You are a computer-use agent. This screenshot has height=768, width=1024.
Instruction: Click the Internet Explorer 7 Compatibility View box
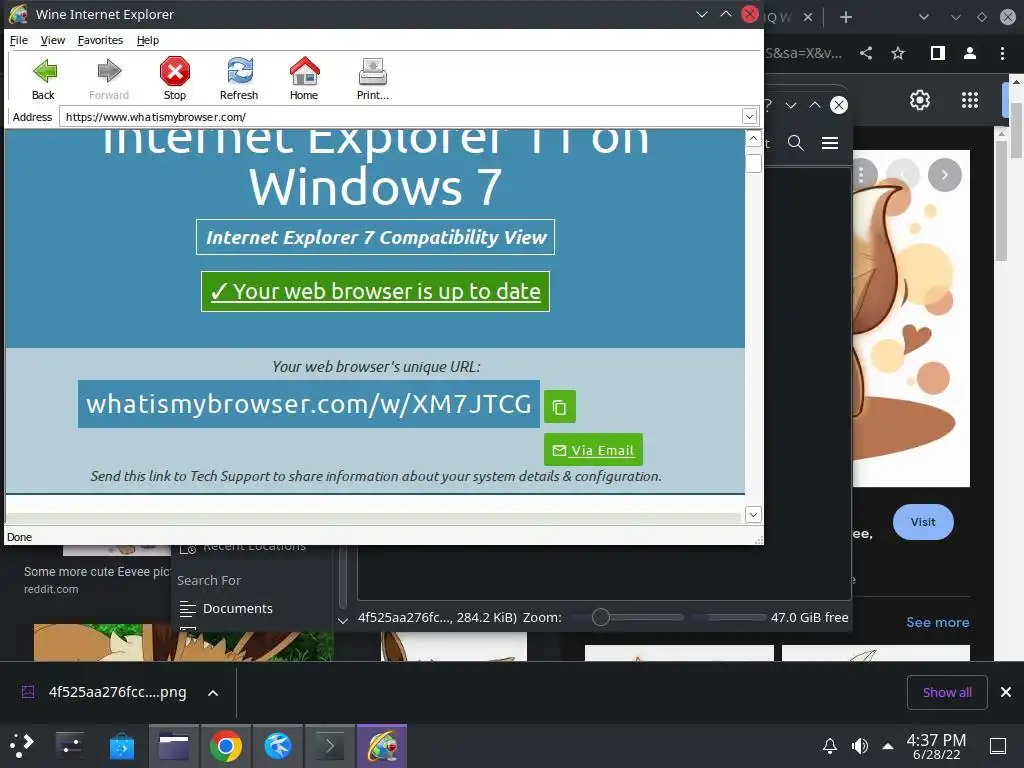376,237
